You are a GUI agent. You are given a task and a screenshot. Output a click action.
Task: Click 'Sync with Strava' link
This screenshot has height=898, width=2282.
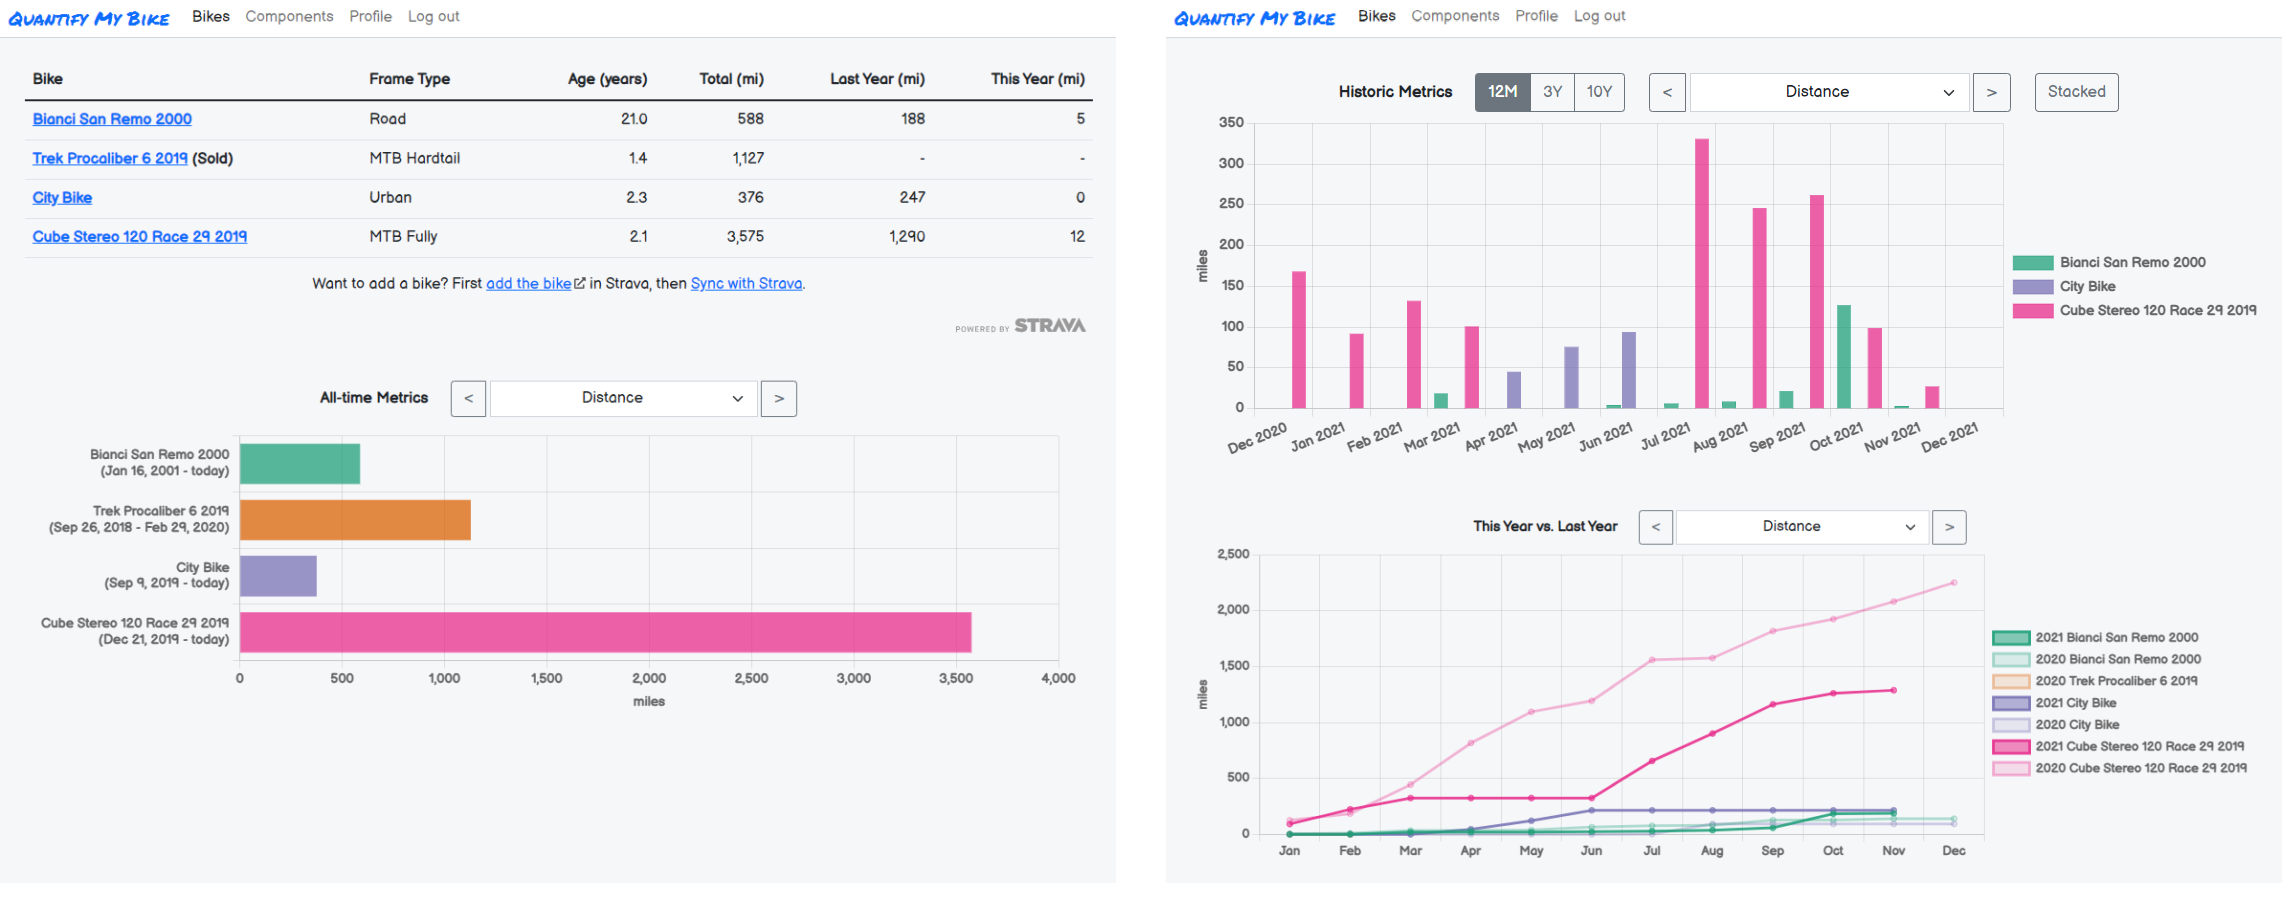pos(746,284)
